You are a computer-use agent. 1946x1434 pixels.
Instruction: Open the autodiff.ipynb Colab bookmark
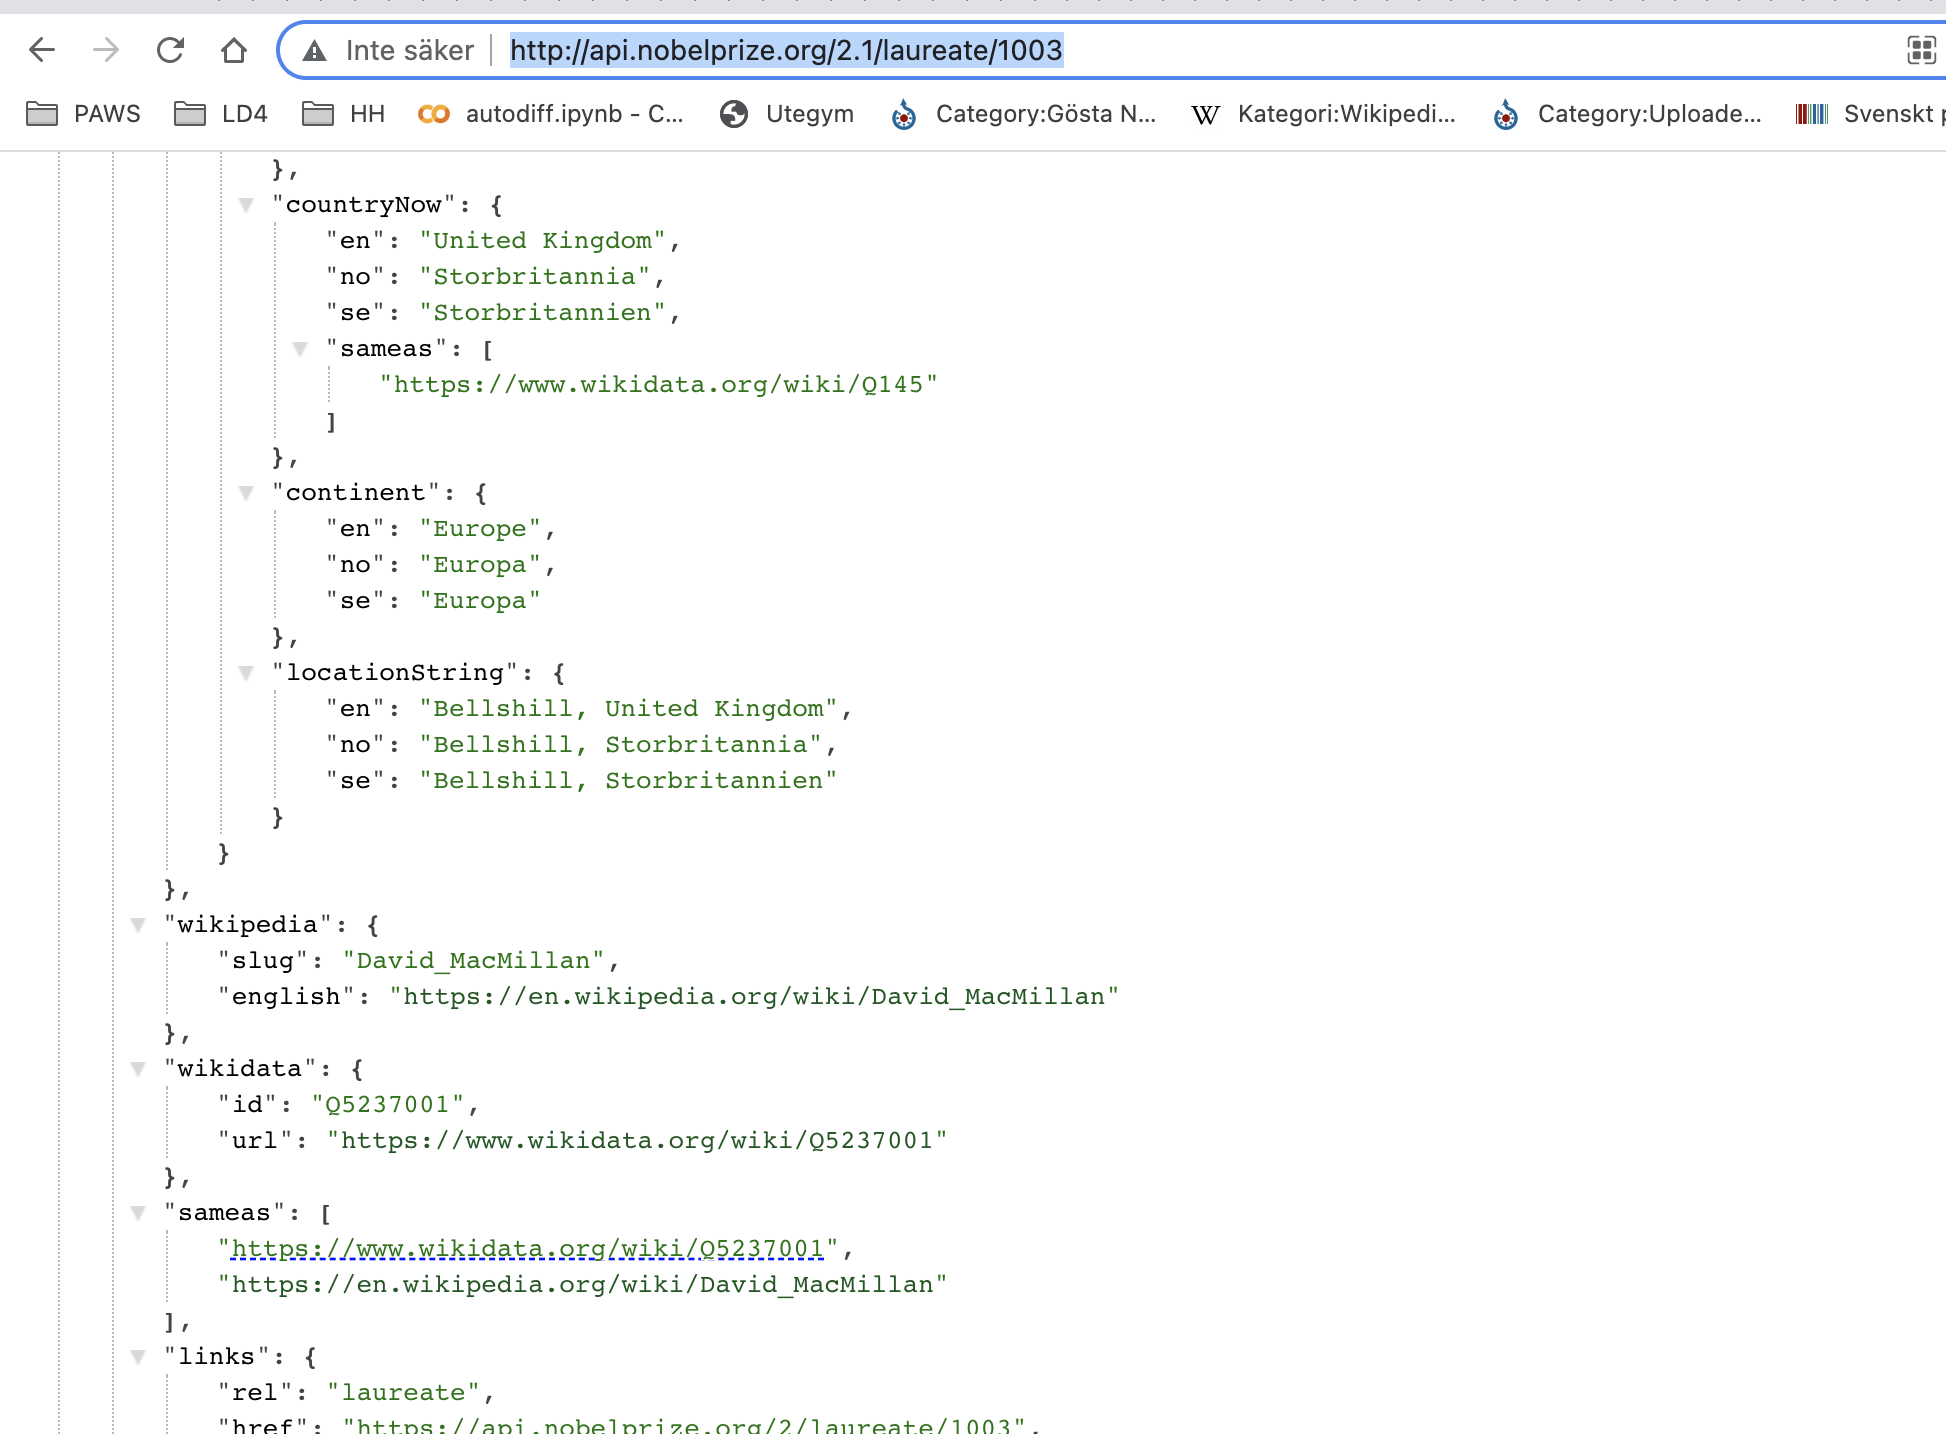[x=551, y=114]
